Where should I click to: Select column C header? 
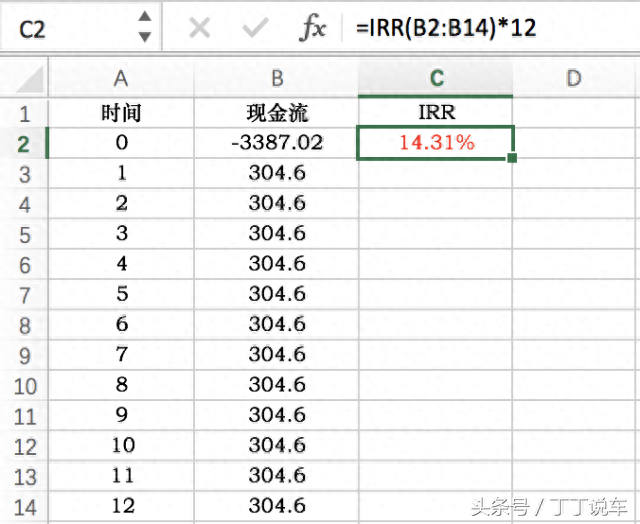coord(436,78)
